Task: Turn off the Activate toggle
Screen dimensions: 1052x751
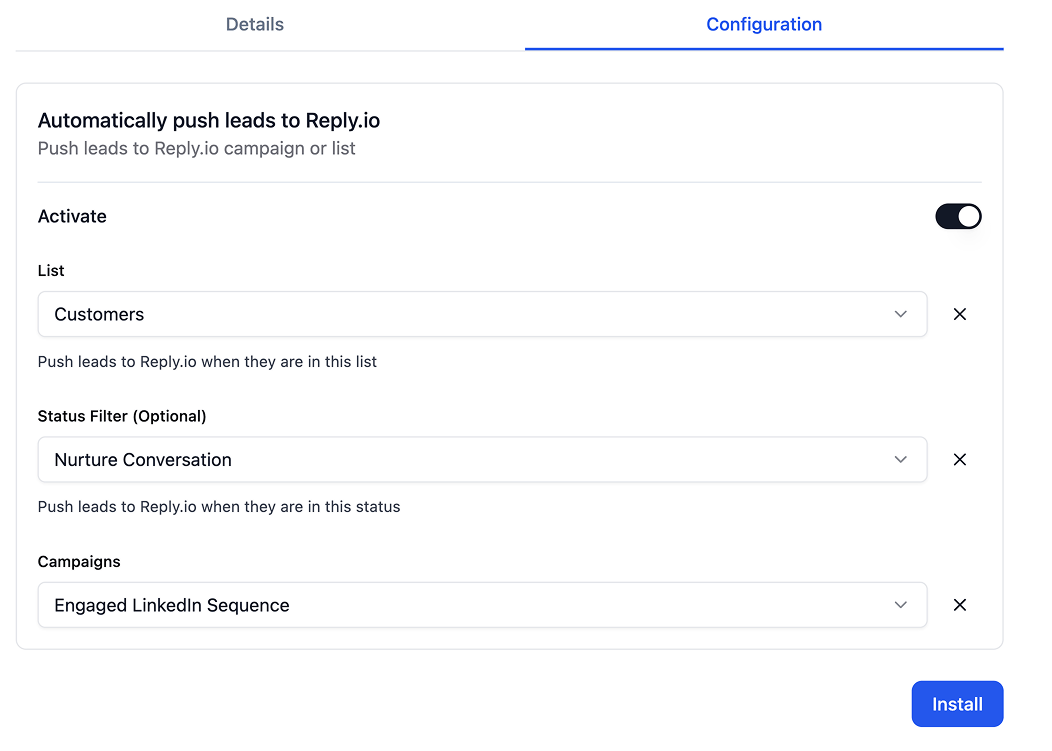Action: (x=958, y=216)
